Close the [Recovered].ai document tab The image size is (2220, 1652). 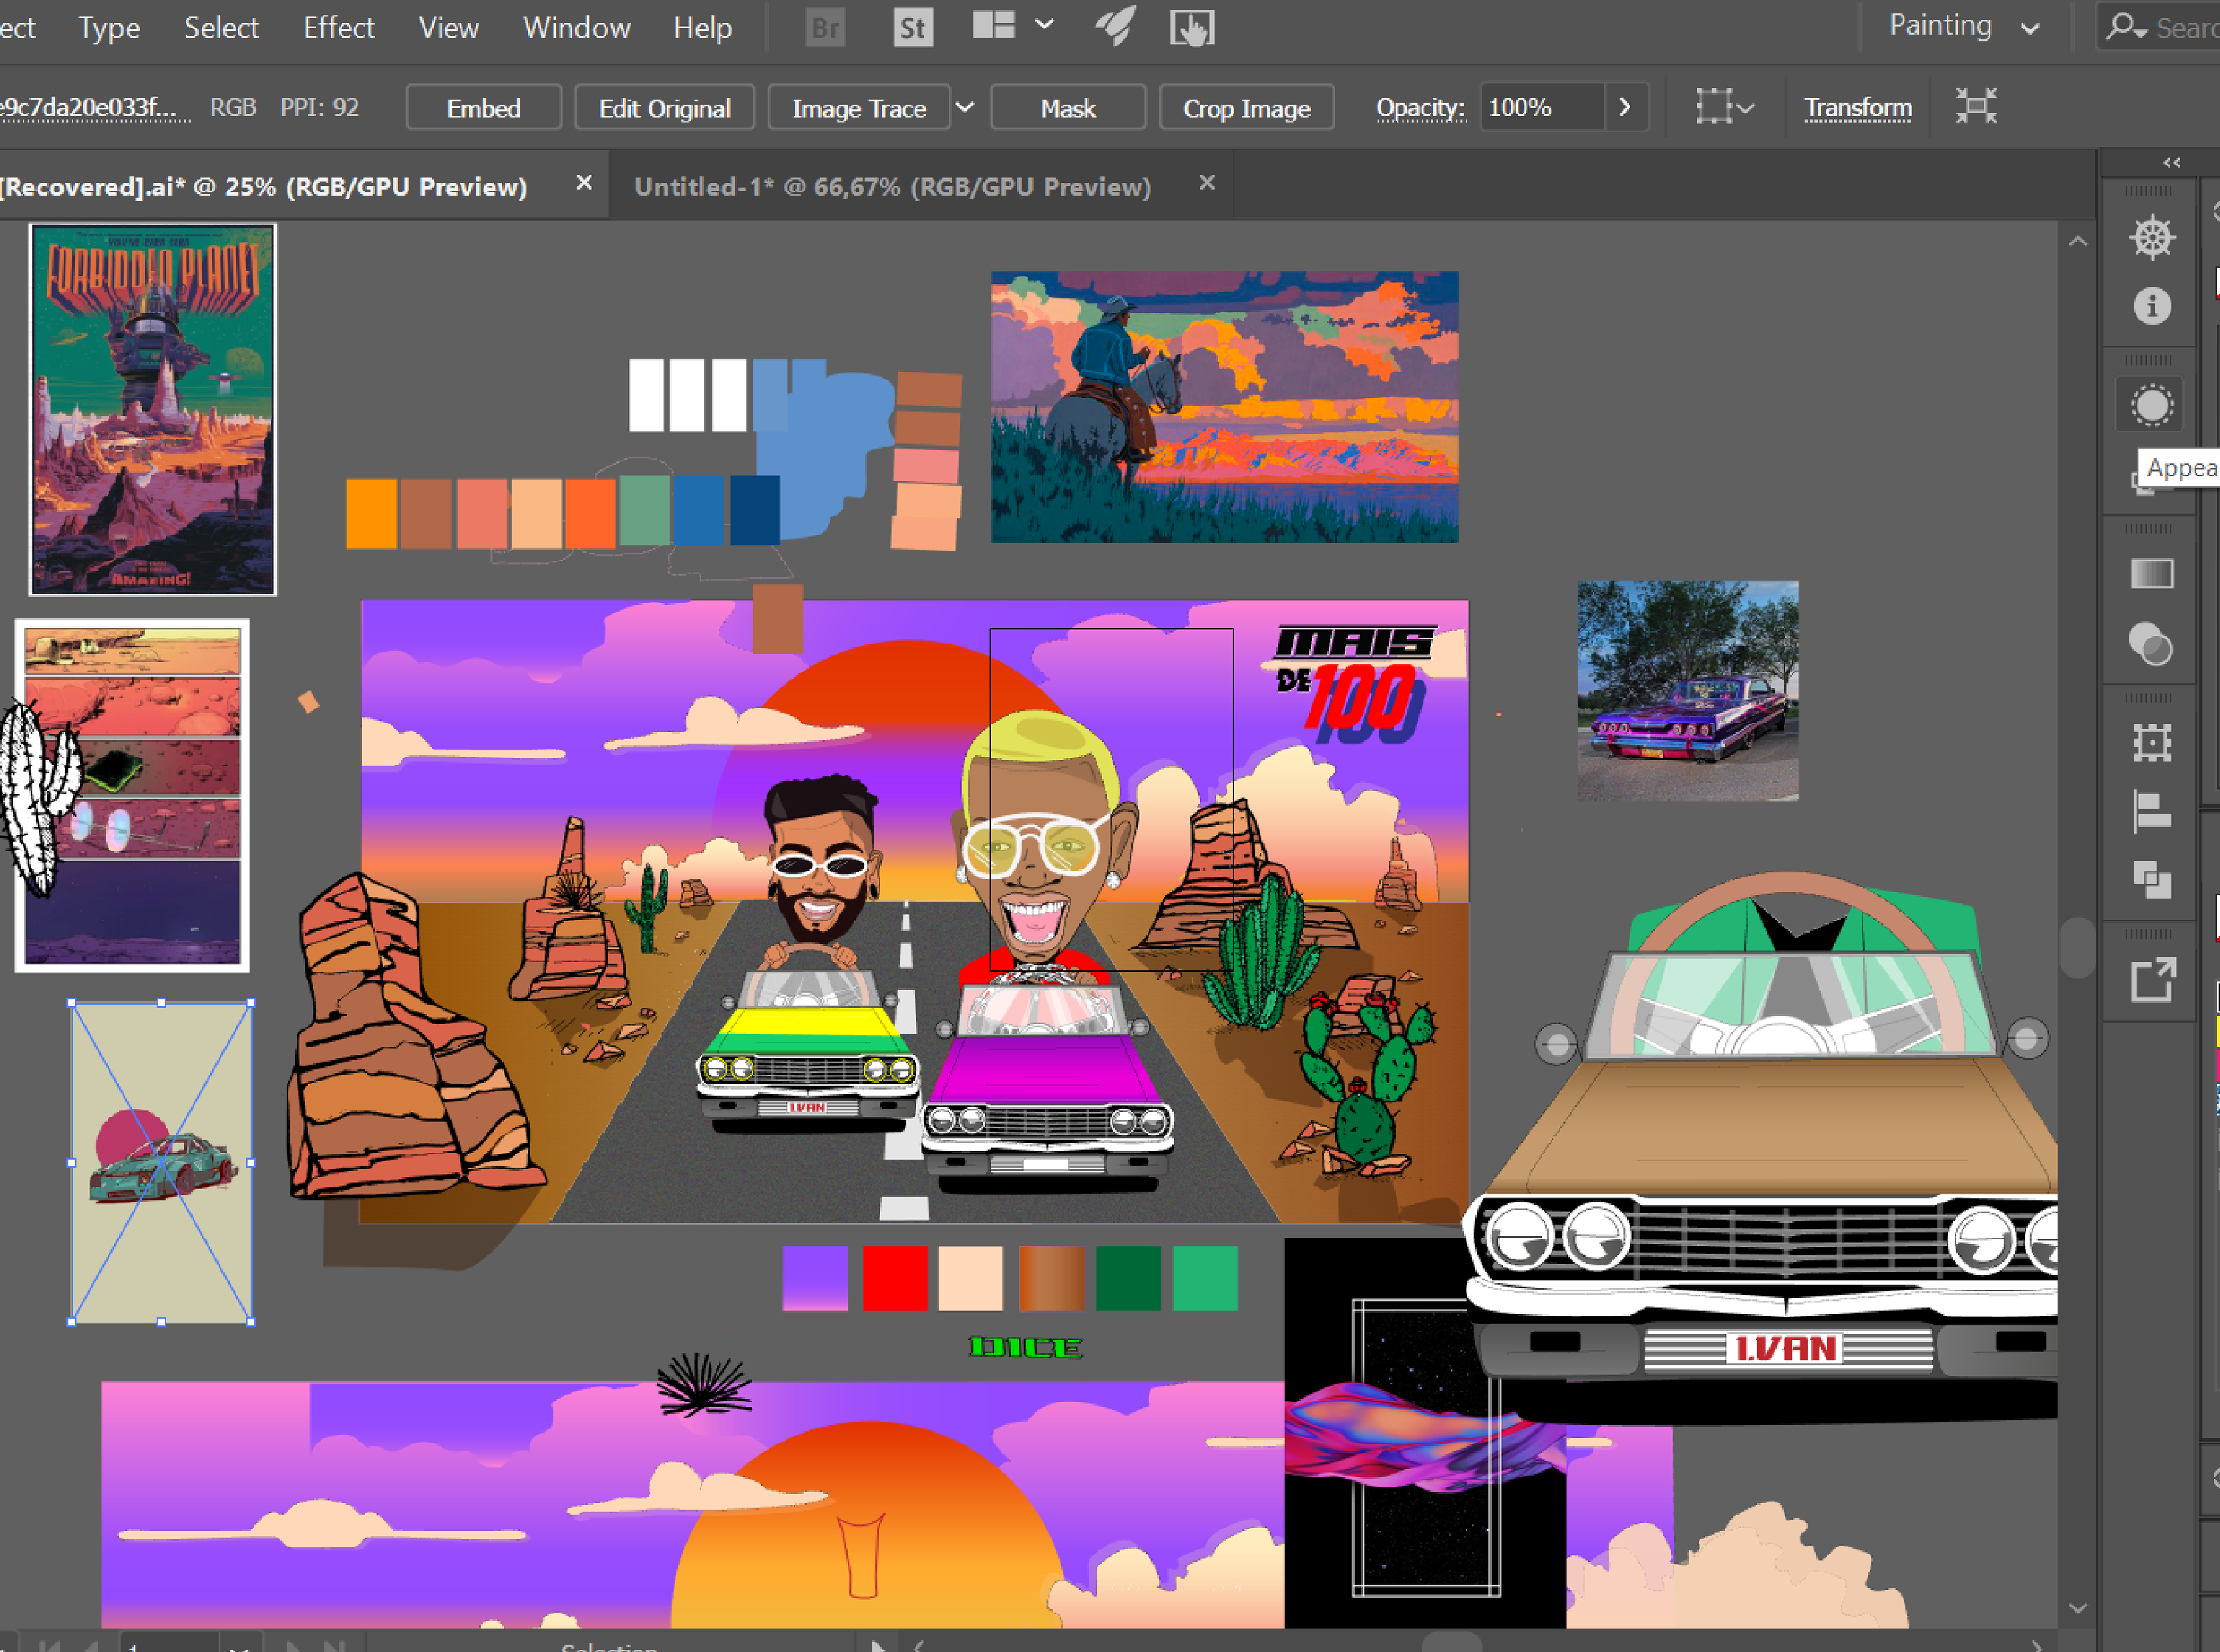click(x=584, y=183)
